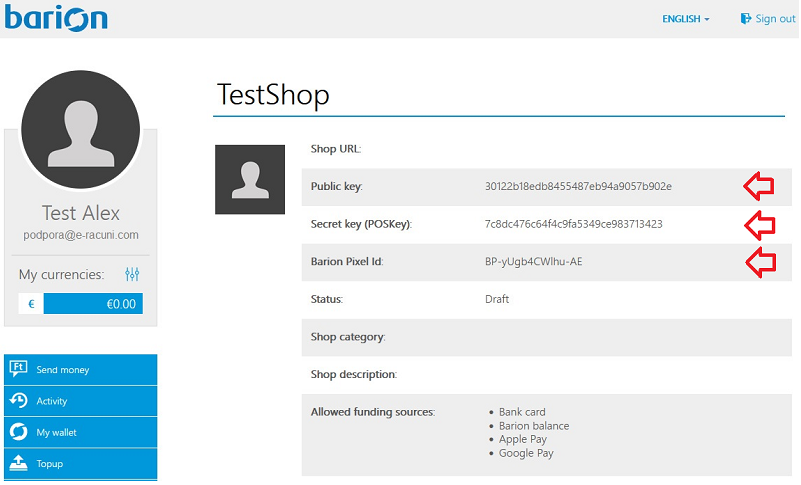Select the Barion Pixel Id BP-yUgb4CWlhu-AE
Screen dimensions: 801x485
click(533, 262)
